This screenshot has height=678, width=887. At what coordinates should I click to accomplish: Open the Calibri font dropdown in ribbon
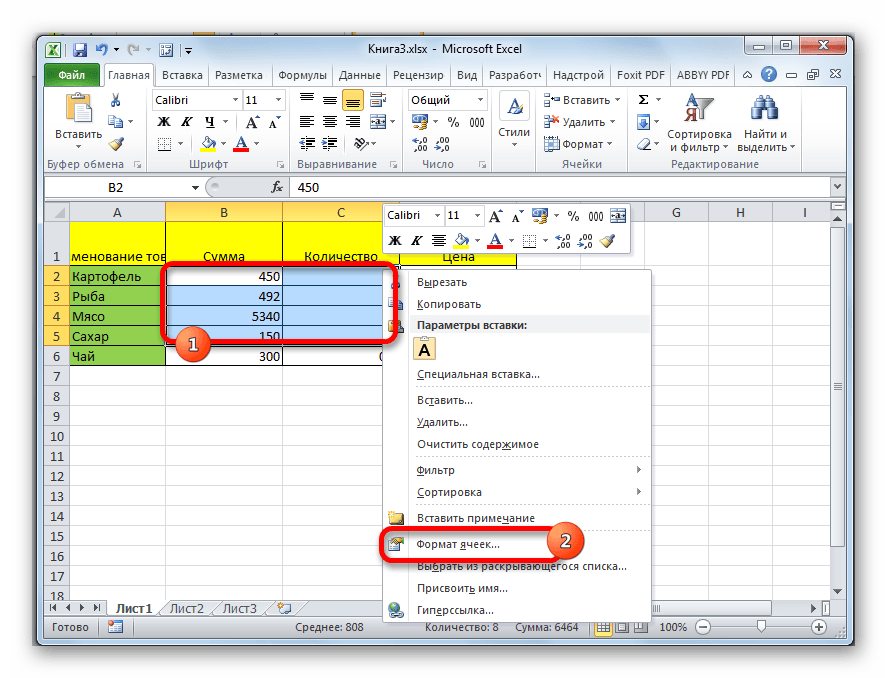click(x=236, y=100)
